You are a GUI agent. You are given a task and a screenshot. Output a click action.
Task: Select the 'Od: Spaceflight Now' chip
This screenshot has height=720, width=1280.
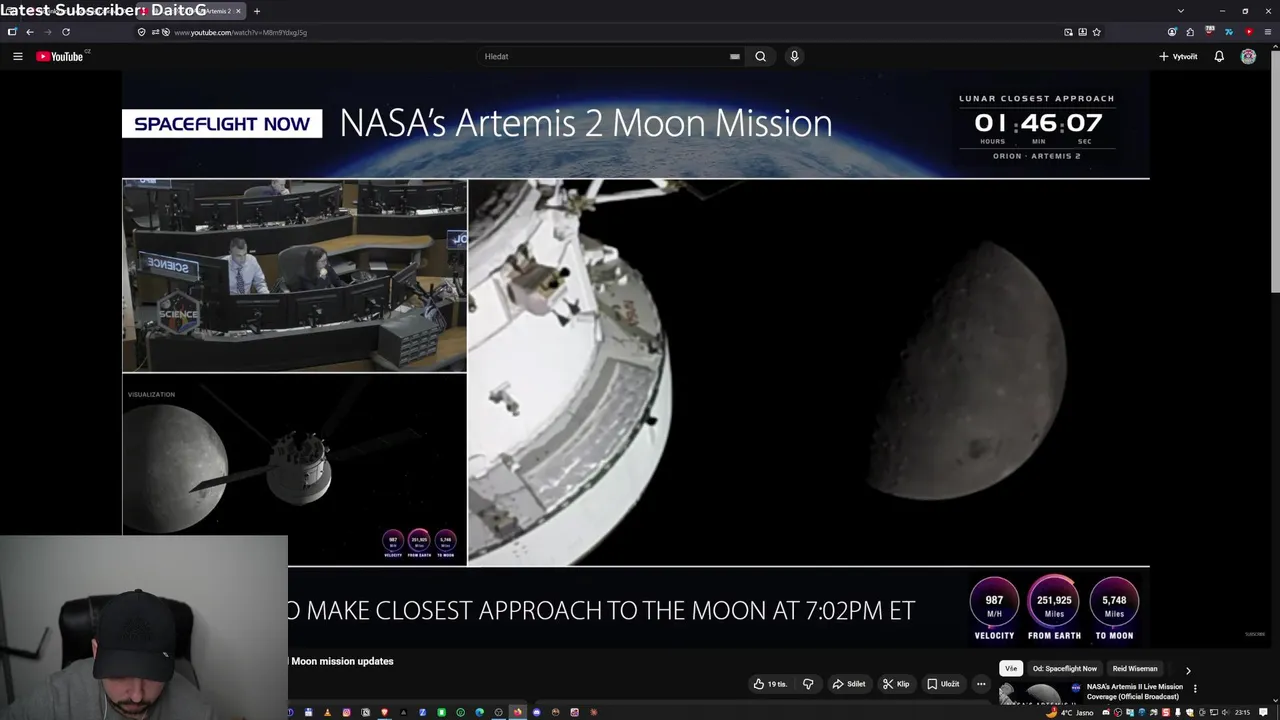[x=1065, y=668]
